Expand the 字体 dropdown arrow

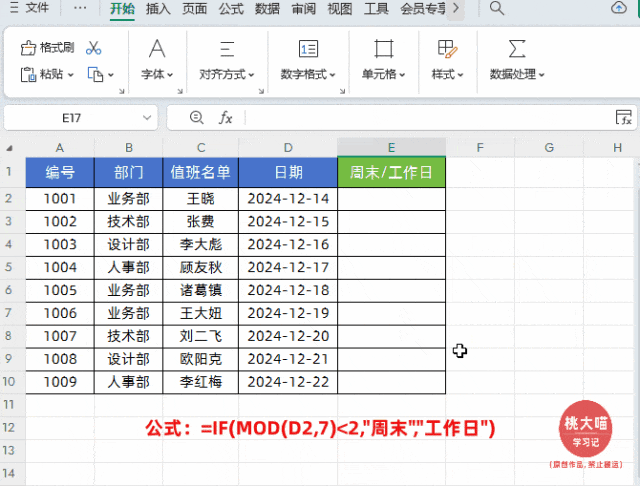point(170,75)
